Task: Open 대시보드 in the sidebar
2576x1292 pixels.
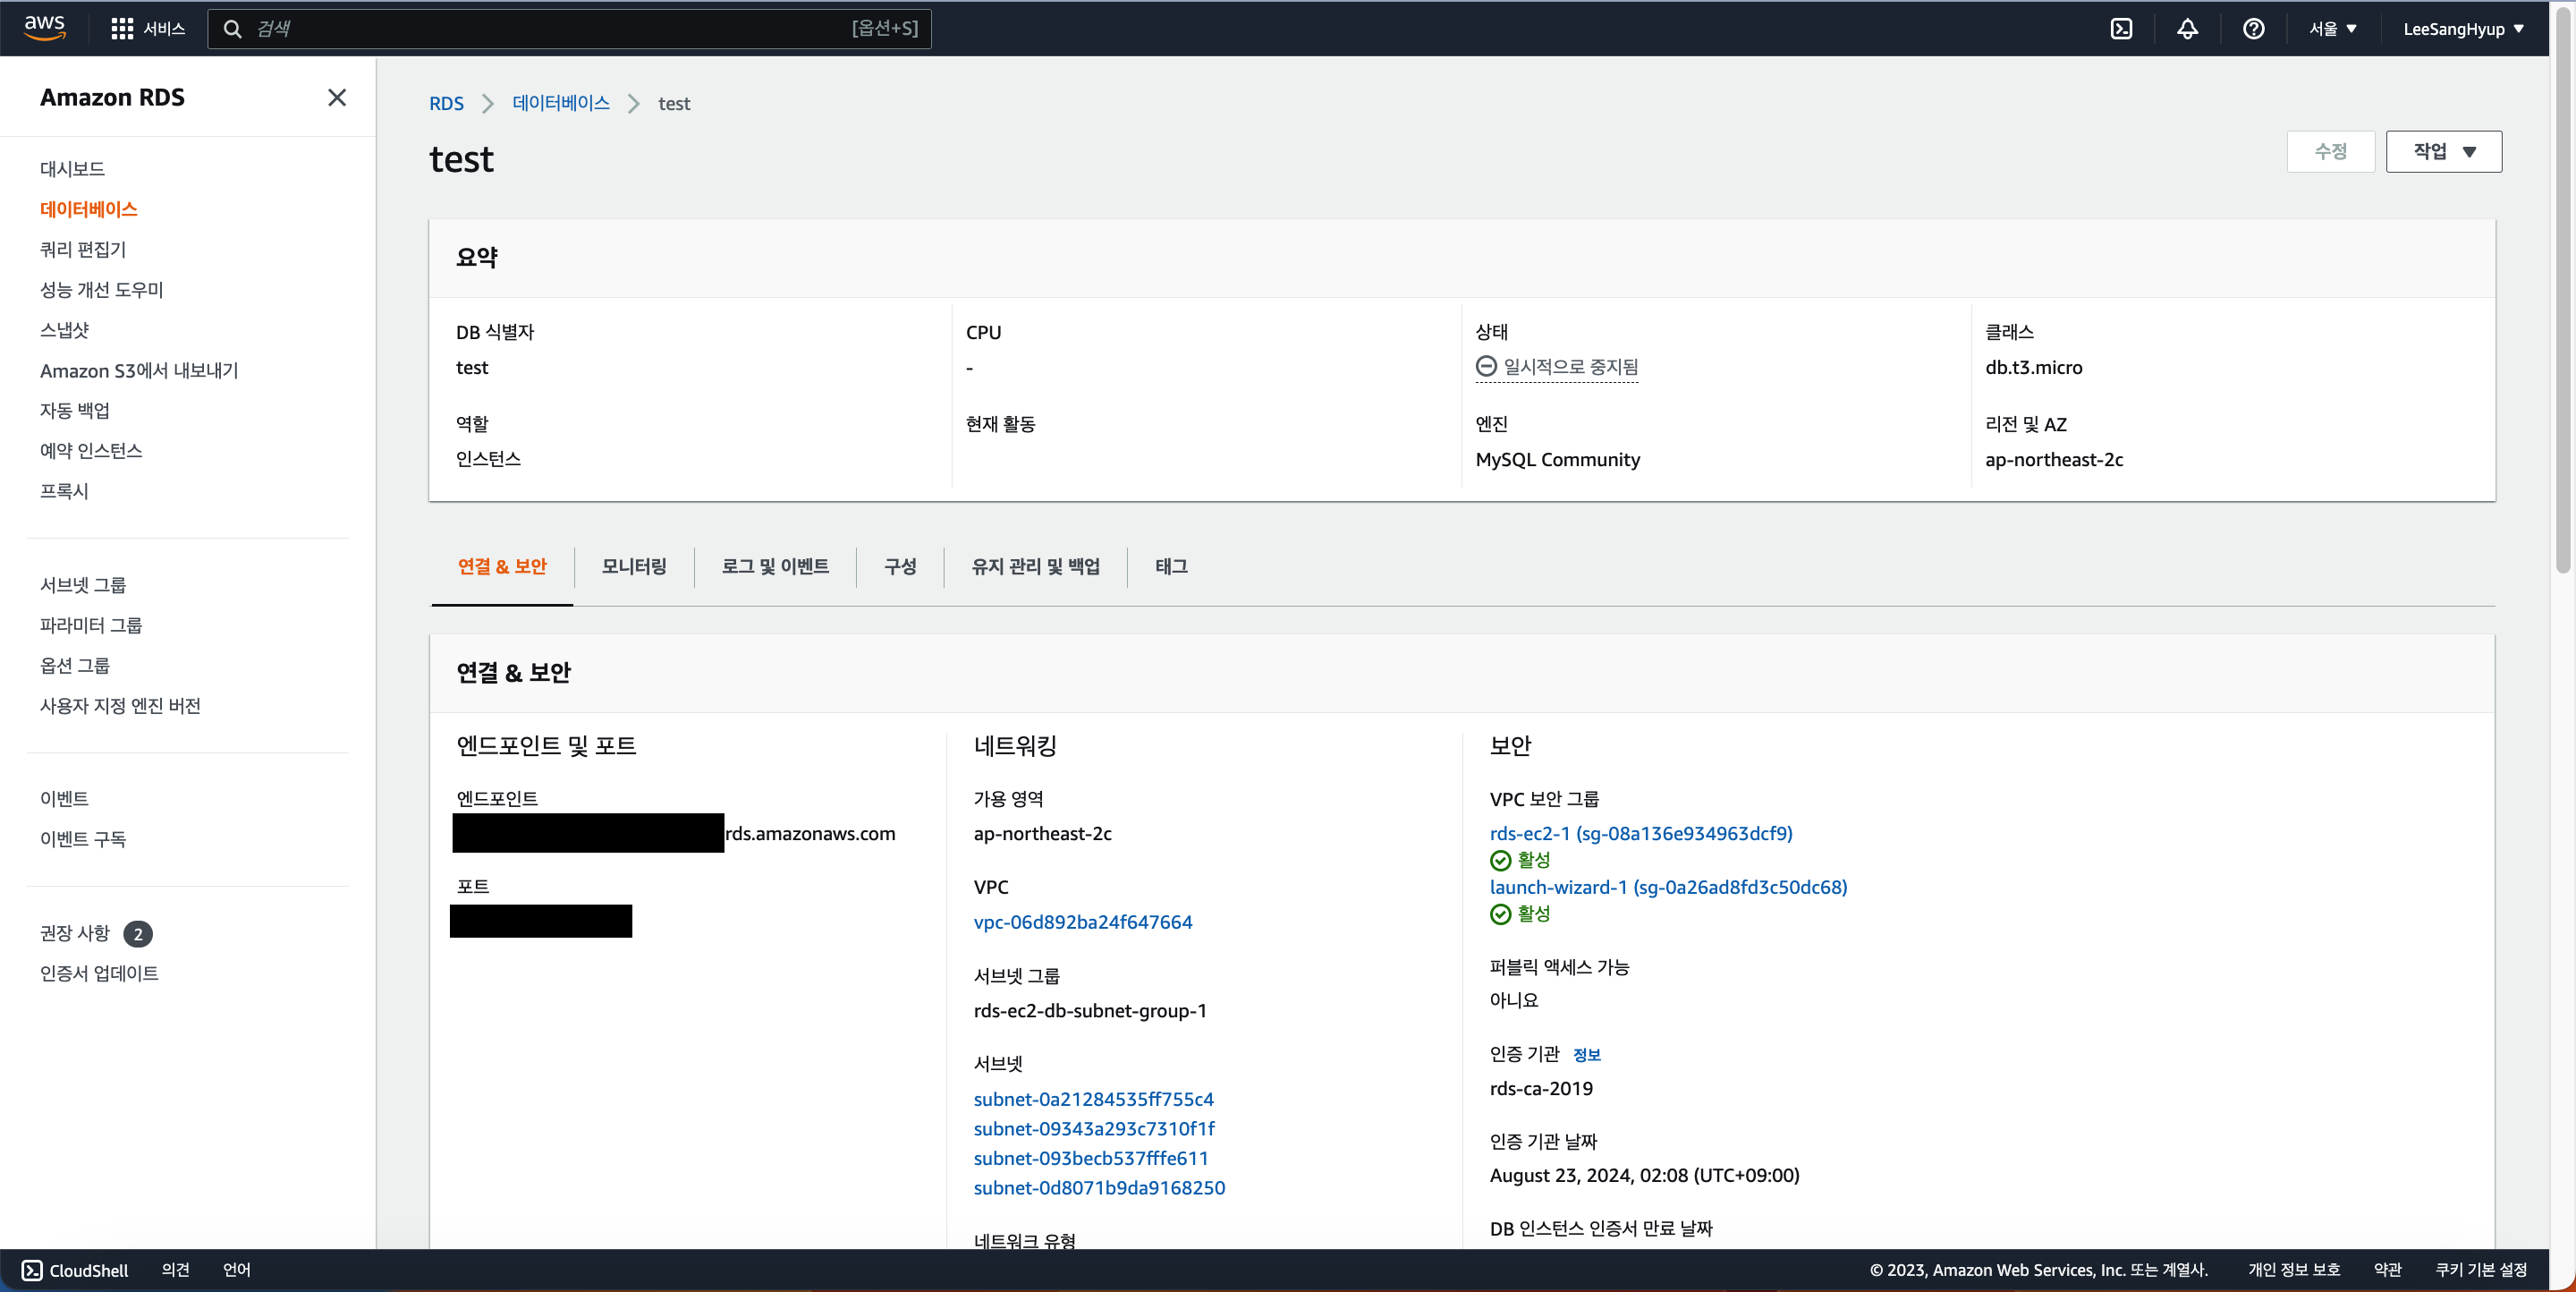Action: pyautogui.click(x=72, y=169)
